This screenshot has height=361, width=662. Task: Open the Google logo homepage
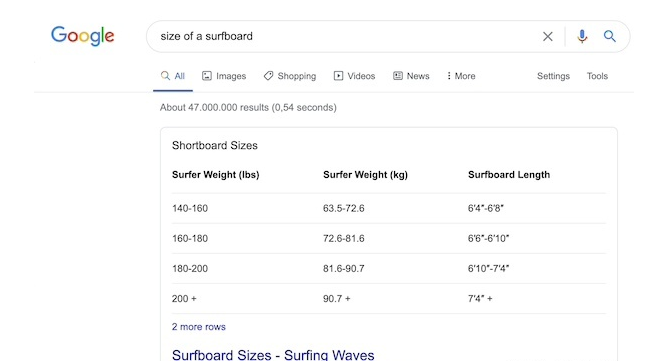click(x=83, y=36)
